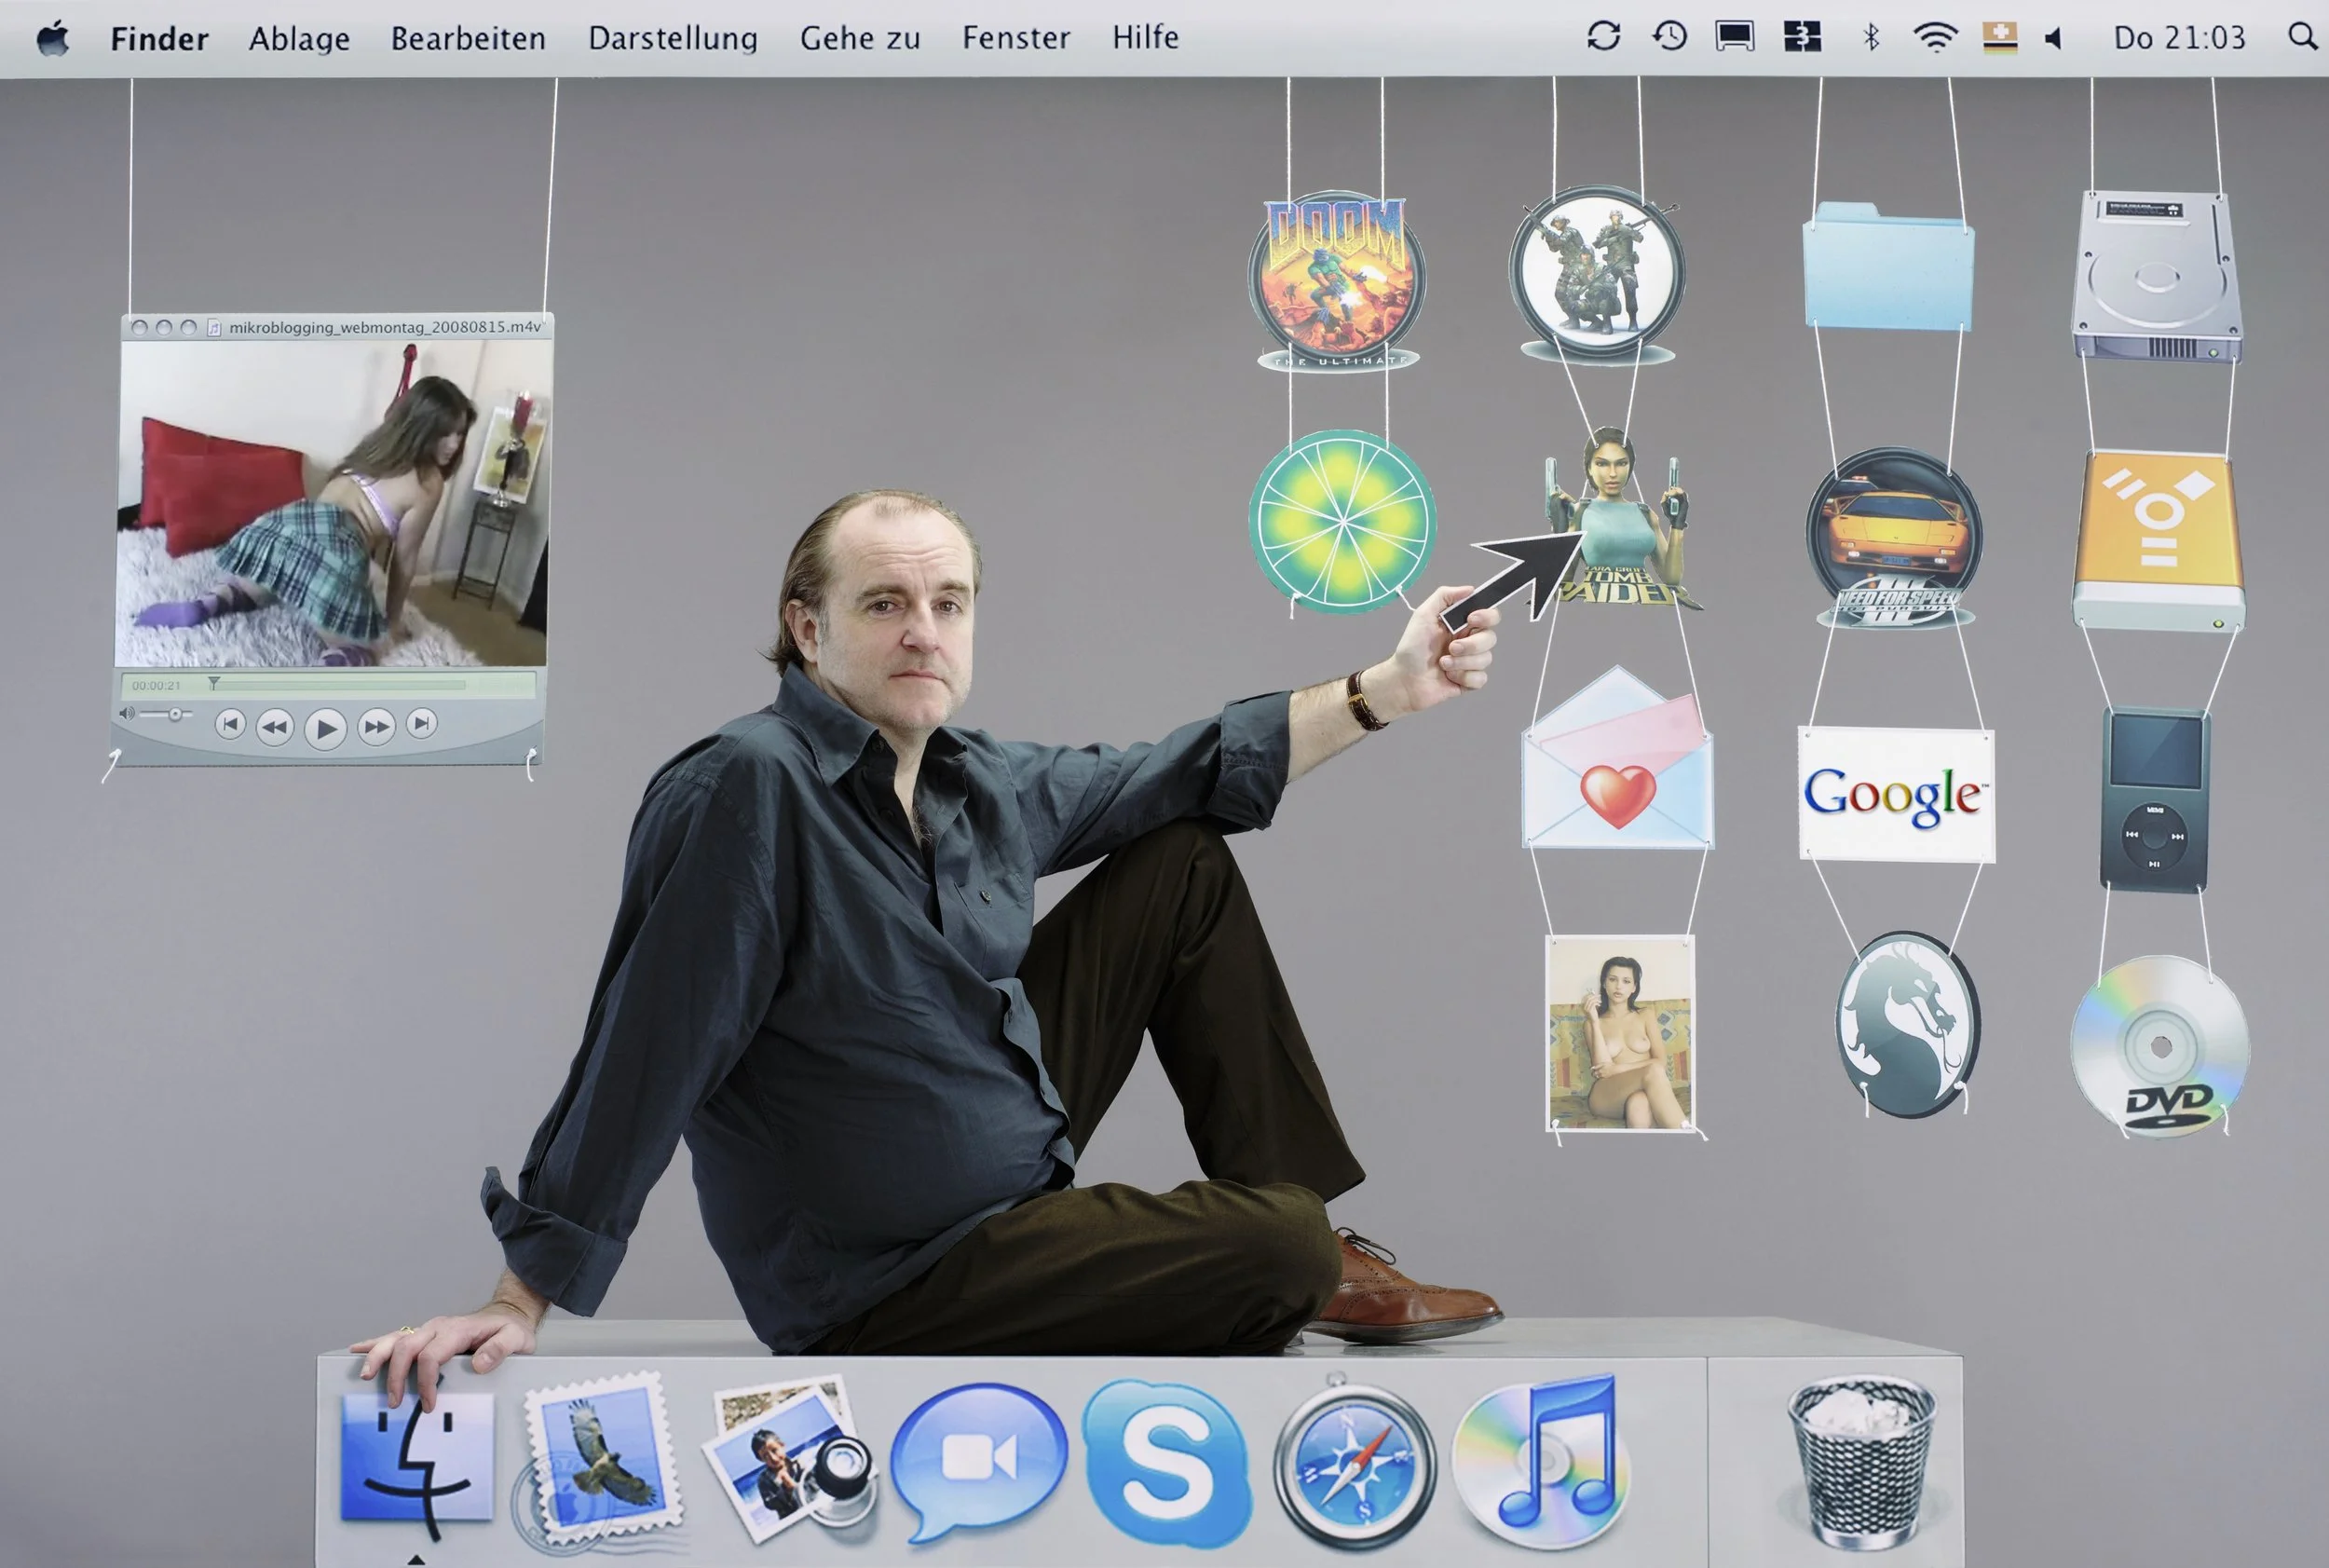Open the Hilfe menu
2329x1568 pixels.
tap(1145, 38)
